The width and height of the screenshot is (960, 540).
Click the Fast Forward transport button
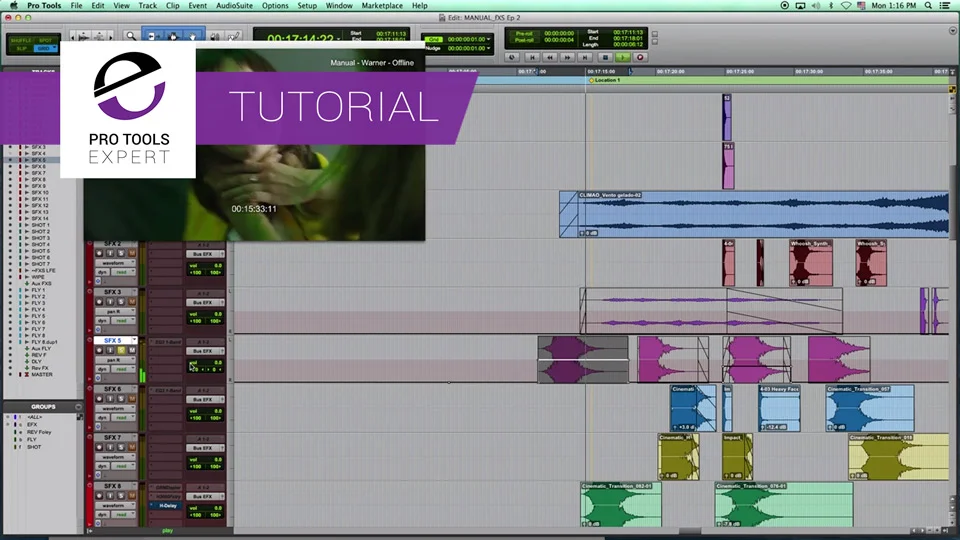pyautogui.click(x=568, y=57)
